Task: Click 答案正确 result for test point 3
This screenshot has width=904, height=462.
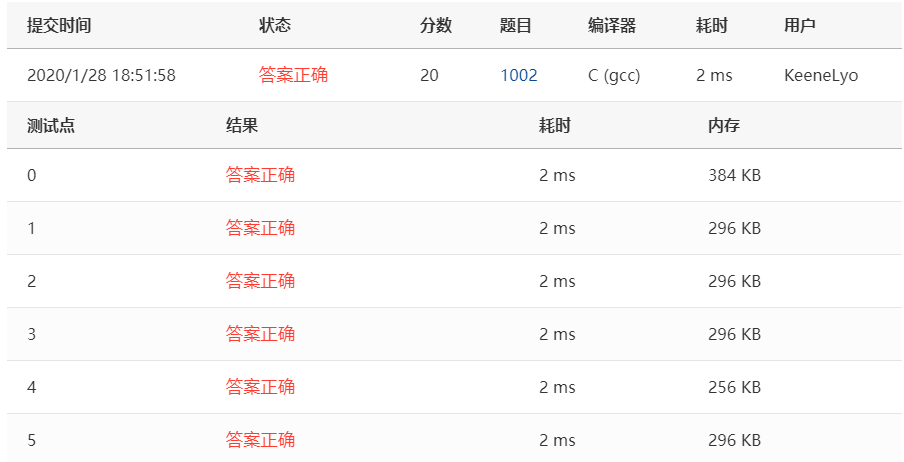Action: click(261, 334)
